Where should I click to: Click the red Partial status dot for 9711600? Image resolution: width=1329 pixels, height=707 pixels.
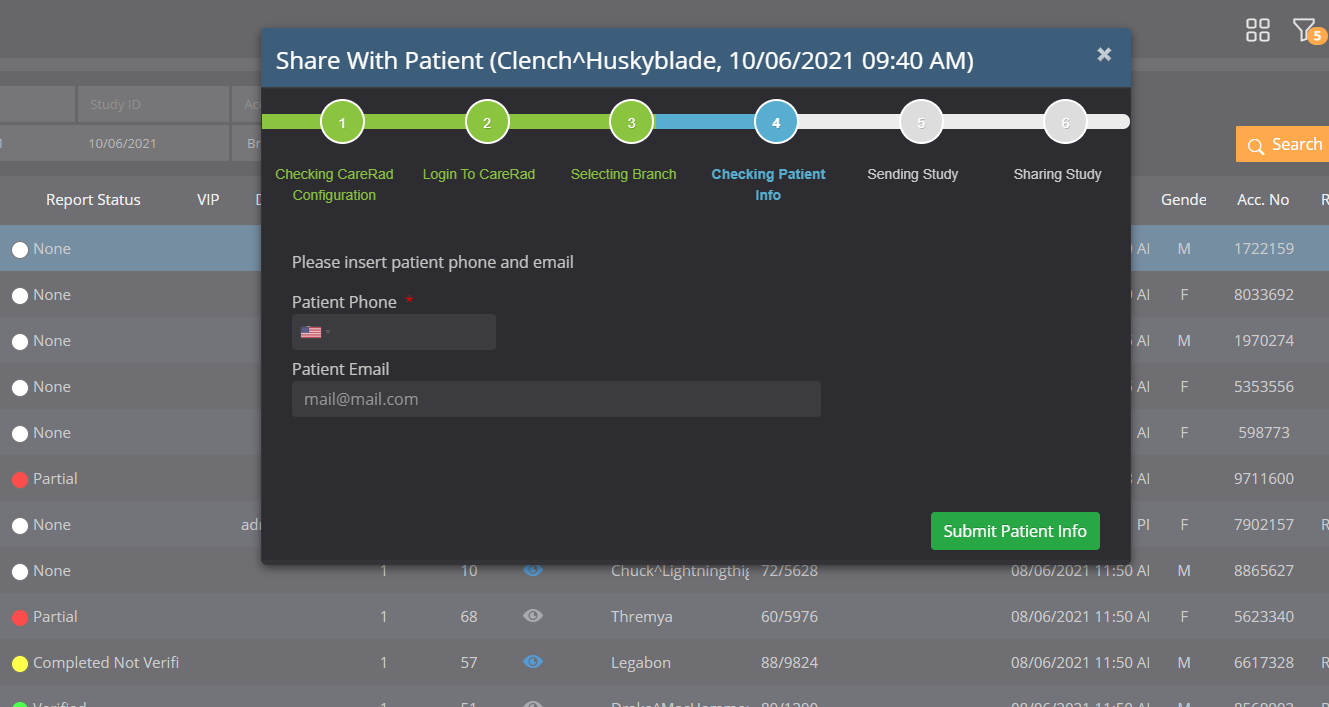(19, 479)
